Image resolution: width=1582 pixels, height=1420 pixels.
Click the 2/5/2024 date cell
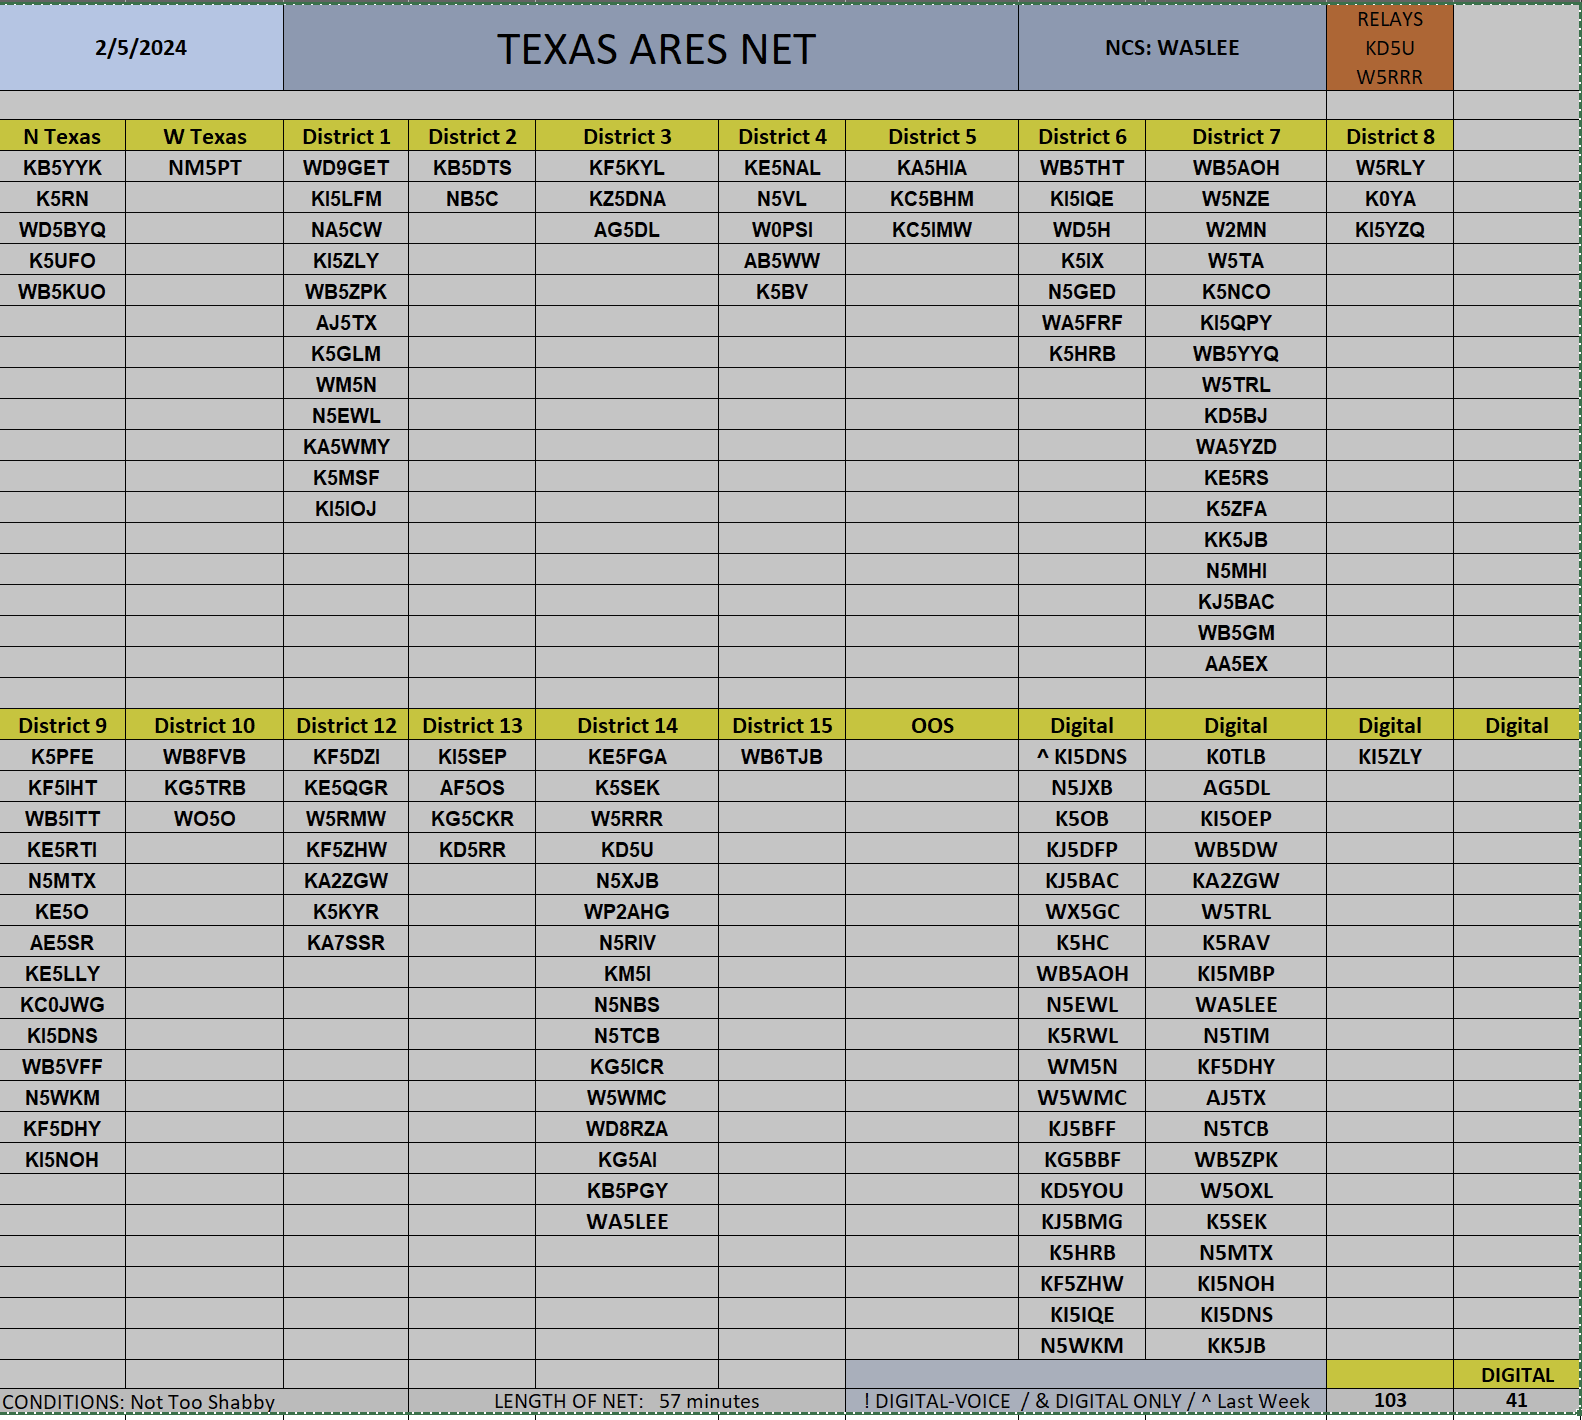(x=141, y=48)
